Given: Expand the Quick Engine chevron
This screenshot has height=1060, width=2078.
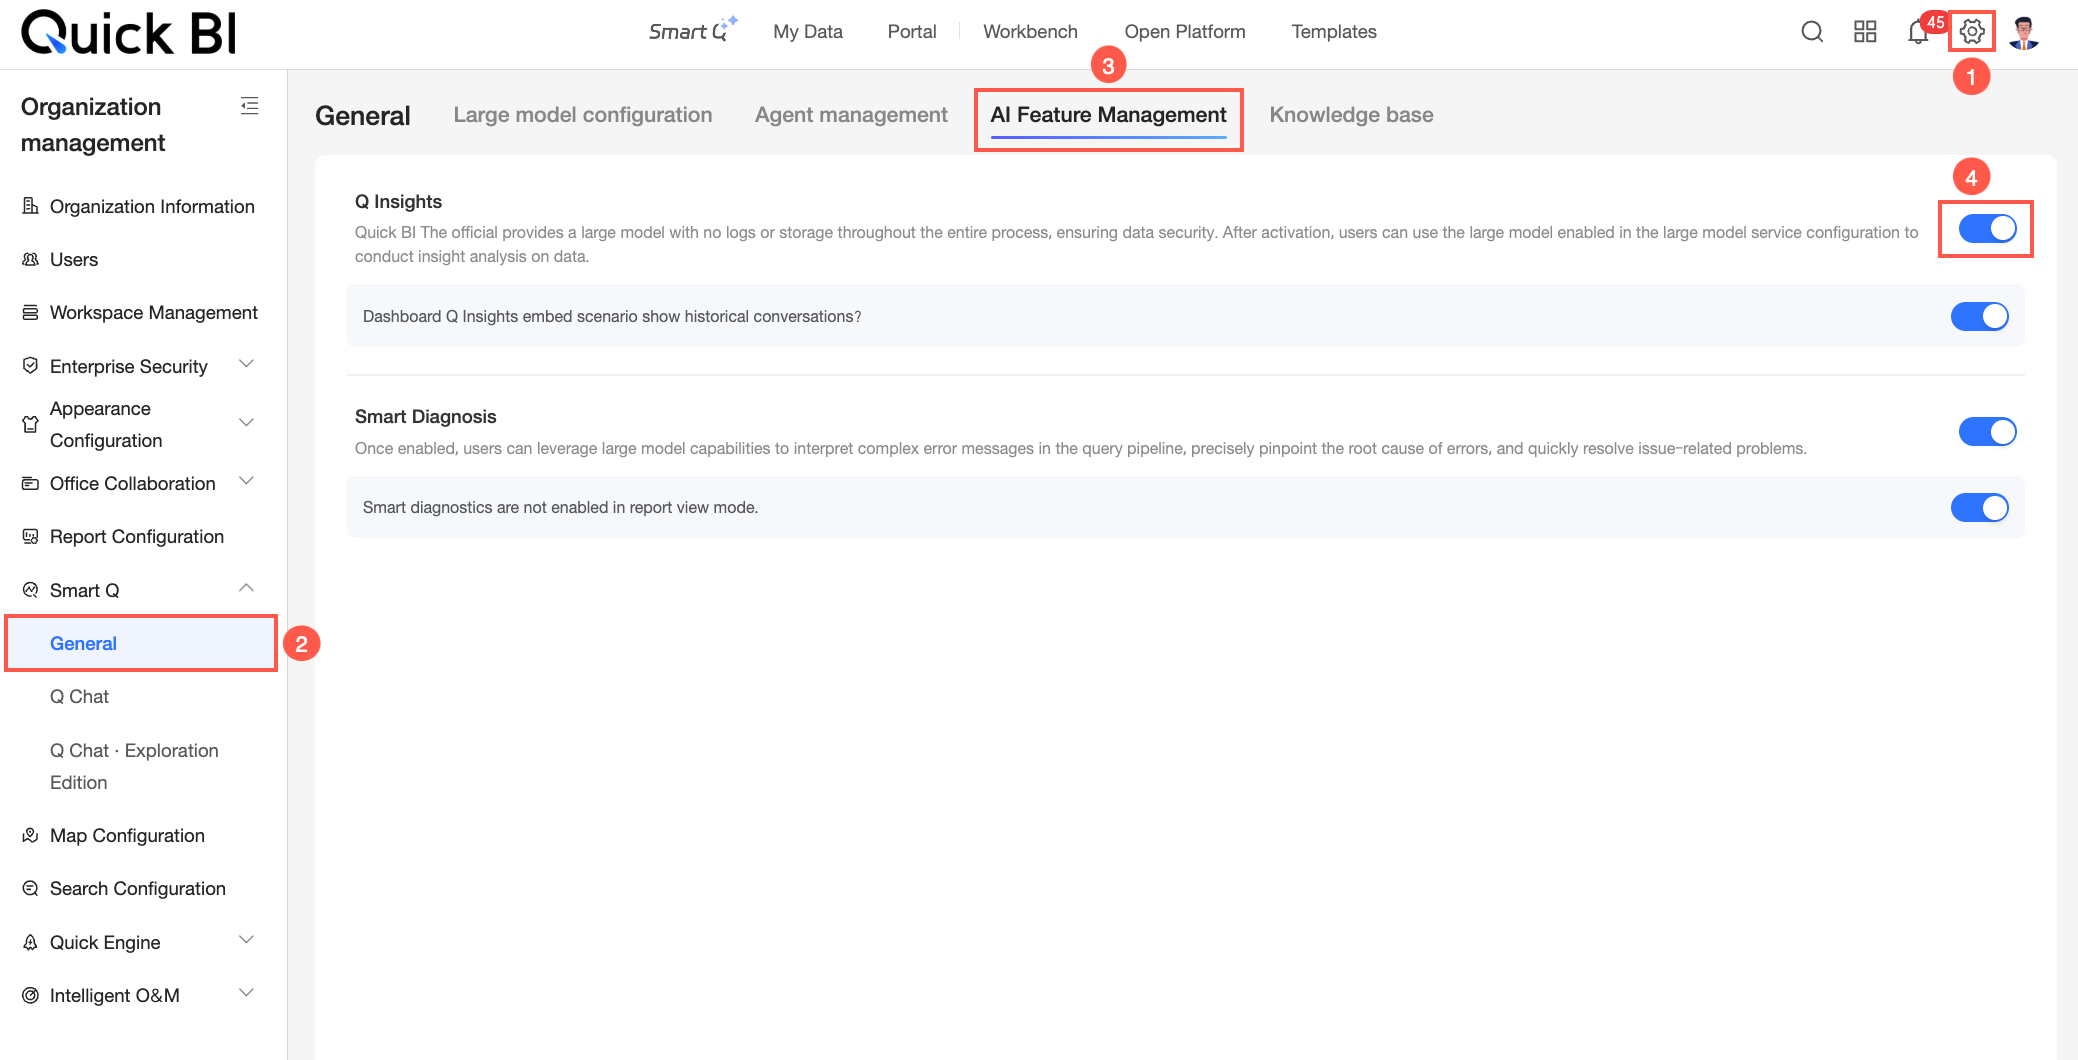Looking at the screenshot, I should [x=246, y=940].
